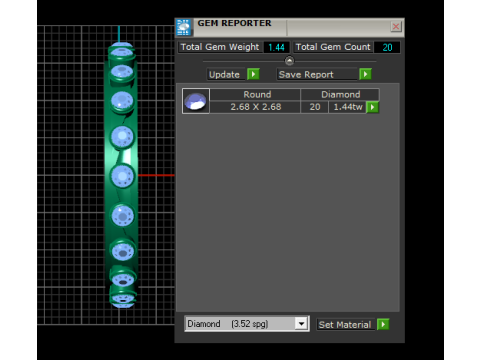Collapse the panel using round arrow handle

[x=289, y=61]
